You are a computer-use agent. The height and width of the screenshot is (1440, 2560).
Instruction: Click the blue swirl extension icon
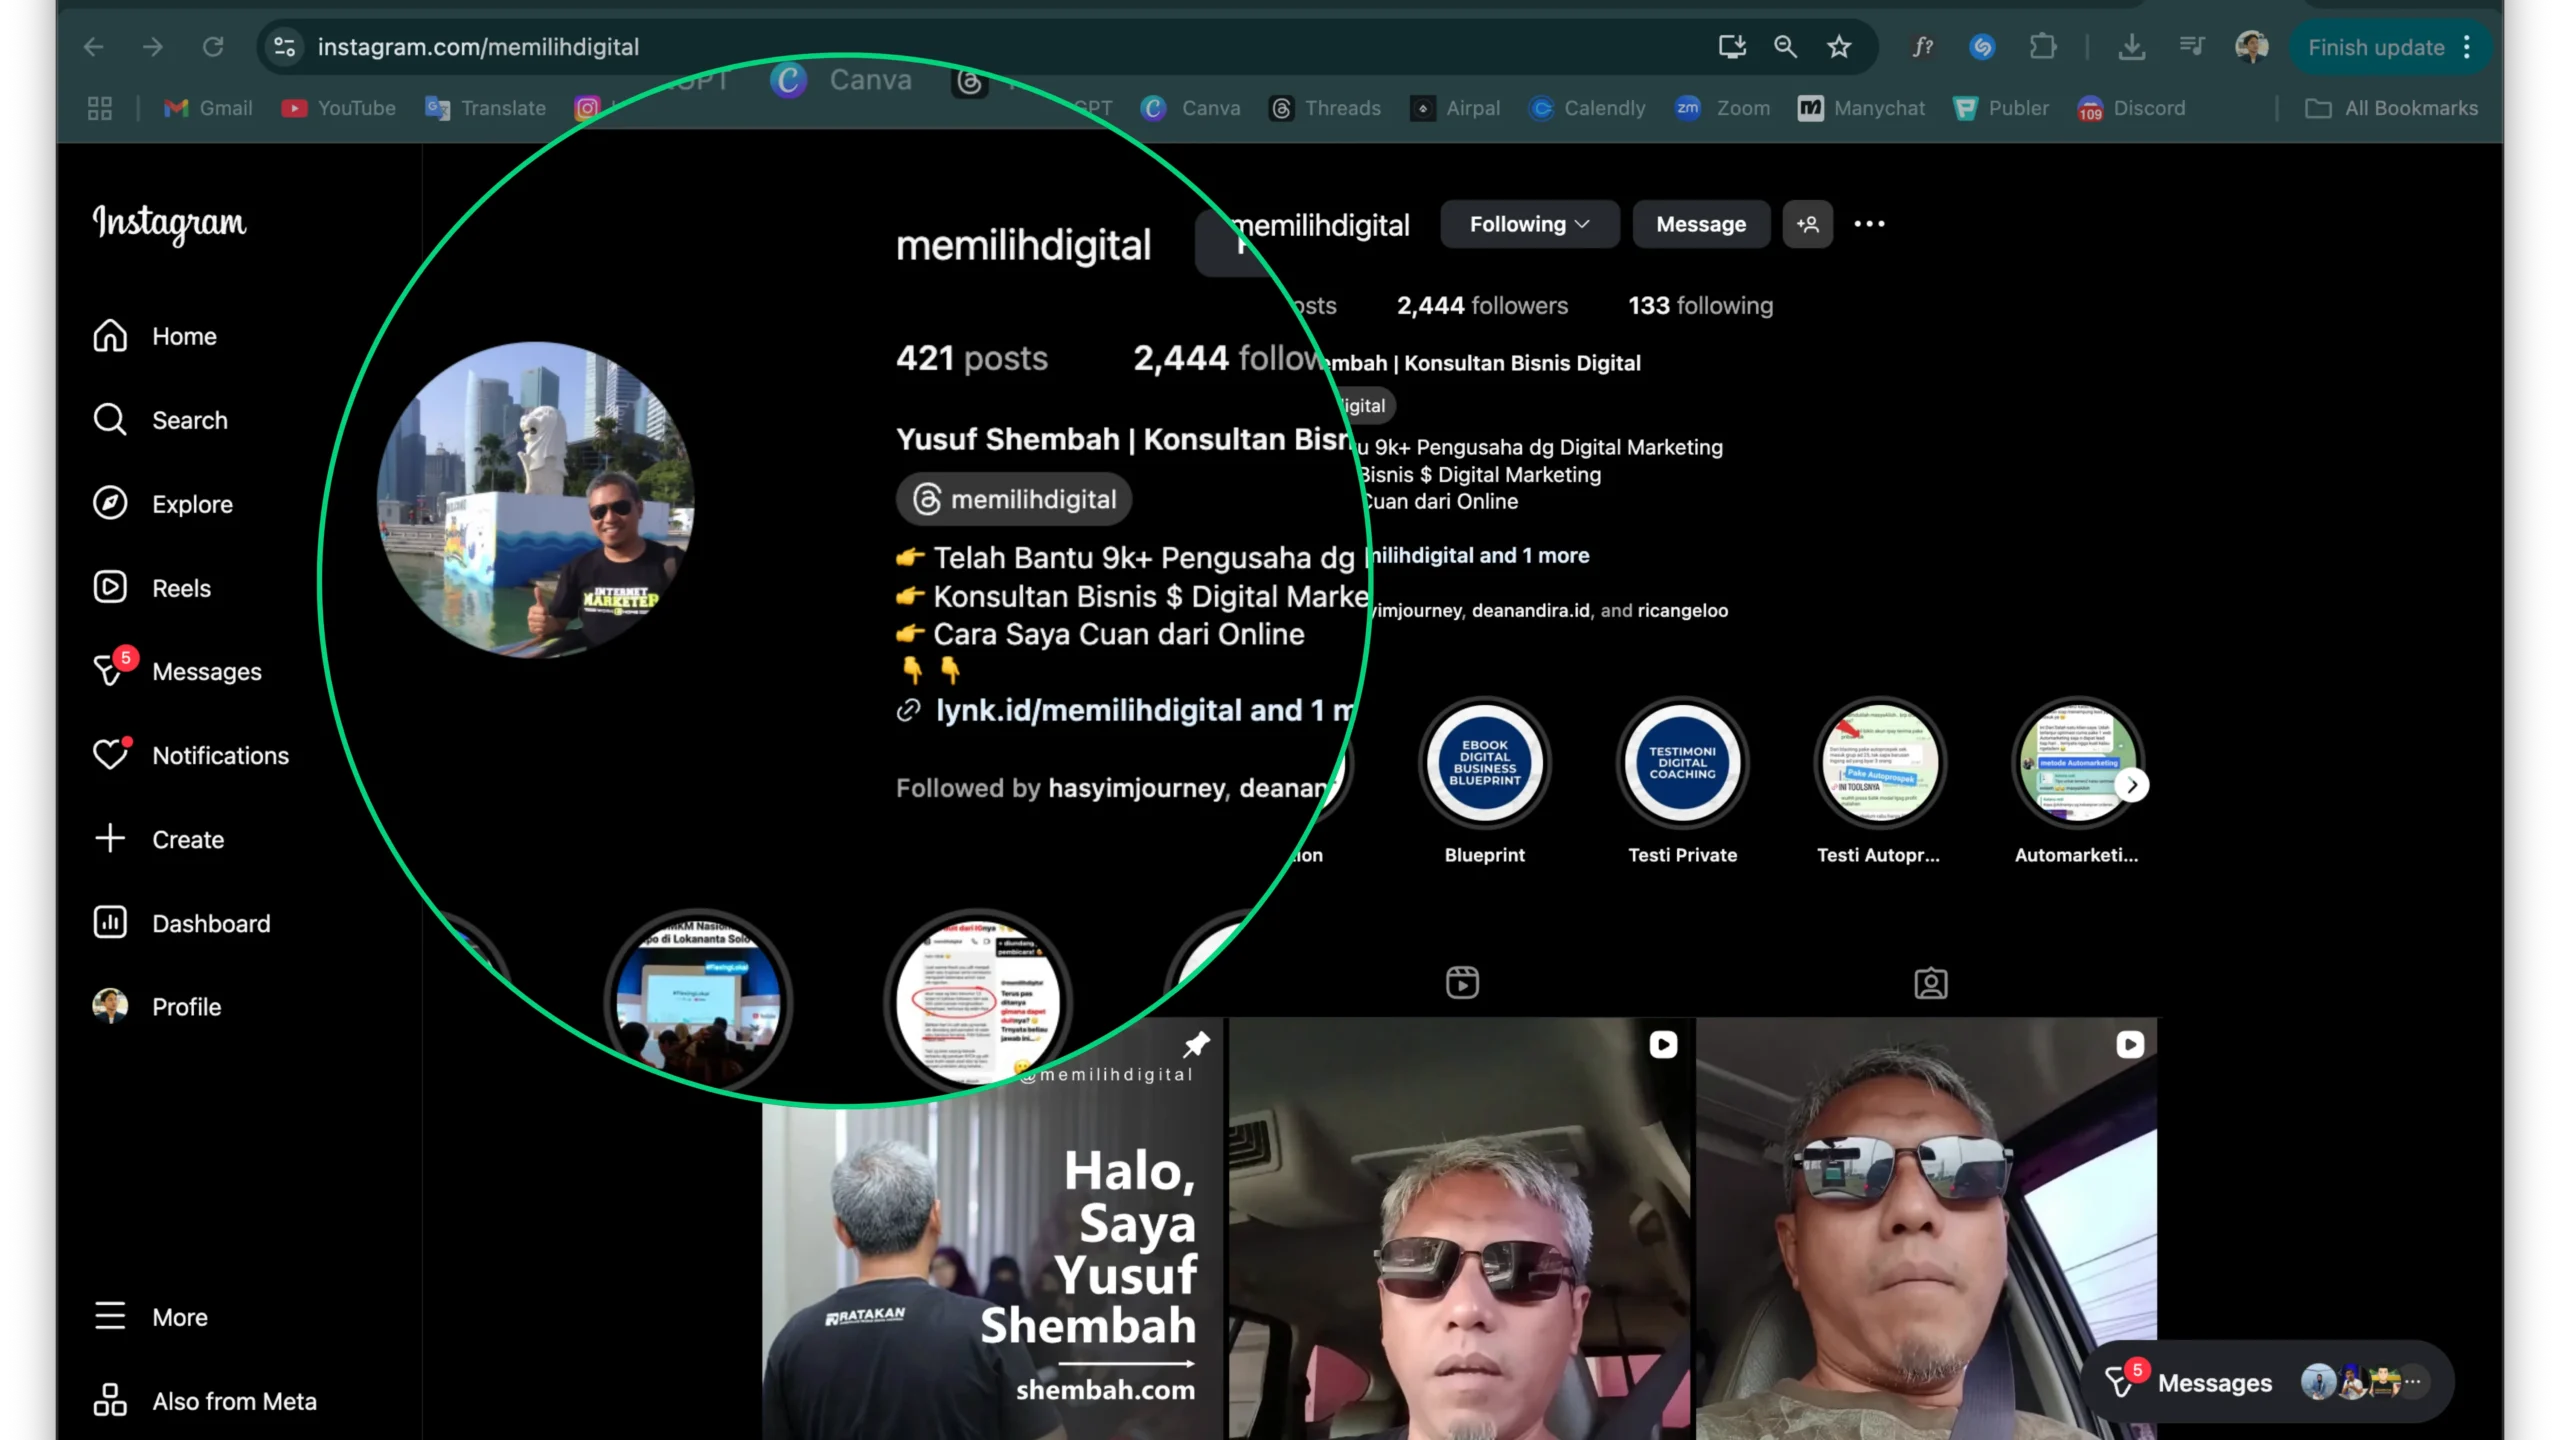click(1982, 47)
